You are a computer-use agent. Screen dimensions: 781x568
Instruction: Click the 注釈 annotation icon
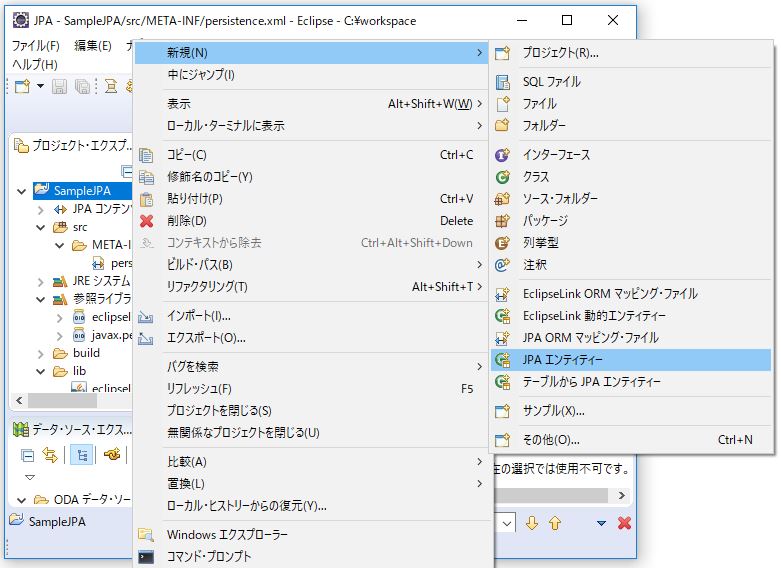pyautogui.click(x=503, y=265)
